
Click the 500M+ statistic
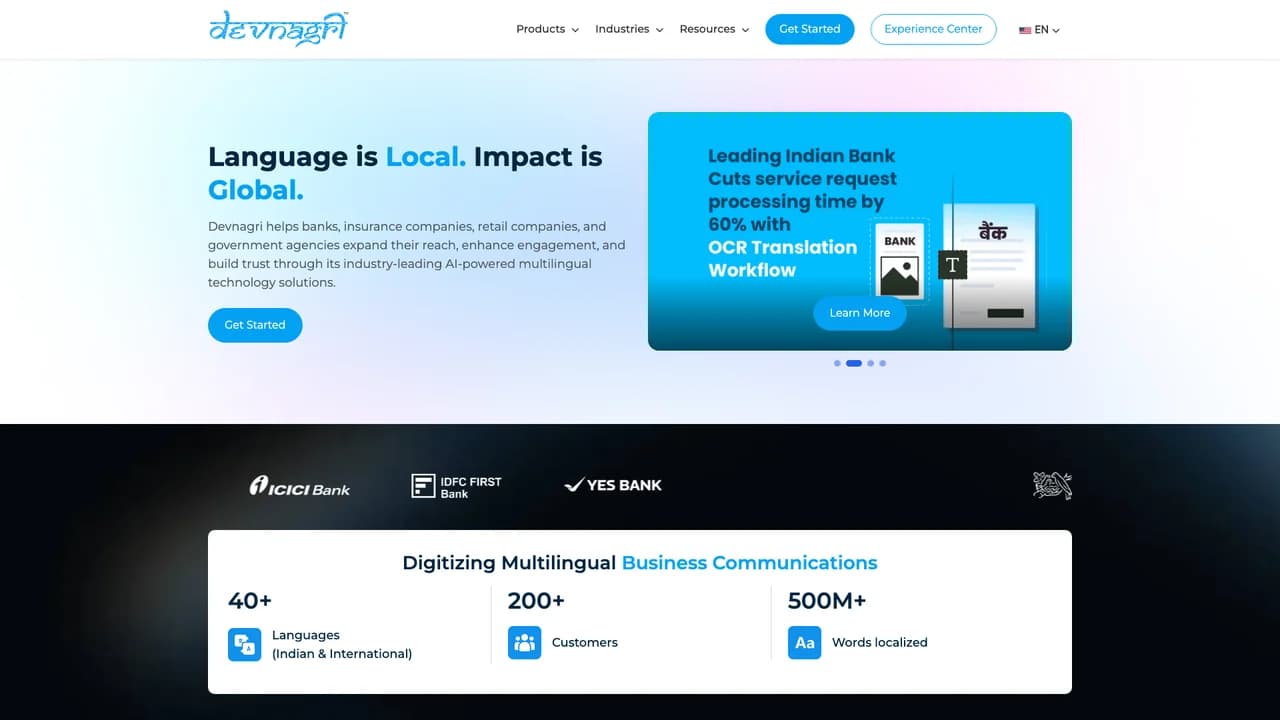coord(827,601)
